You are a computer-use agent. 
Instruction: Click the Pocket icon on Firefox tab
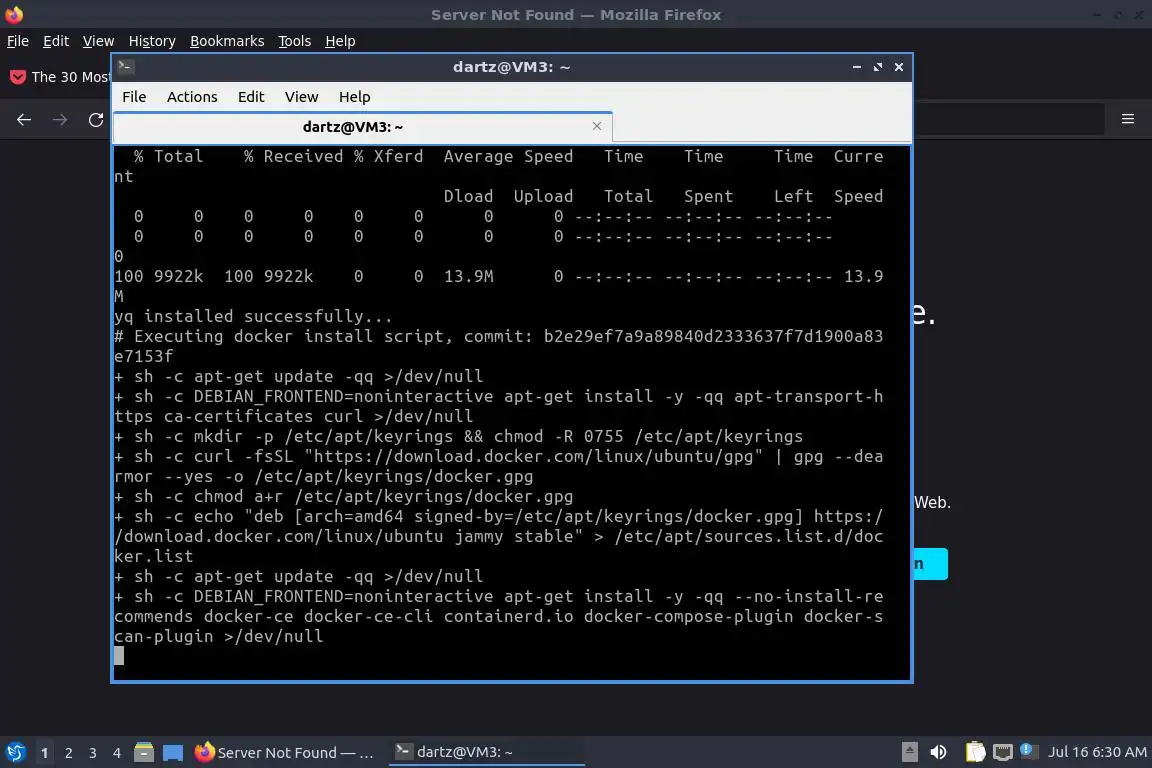(18, 77)
